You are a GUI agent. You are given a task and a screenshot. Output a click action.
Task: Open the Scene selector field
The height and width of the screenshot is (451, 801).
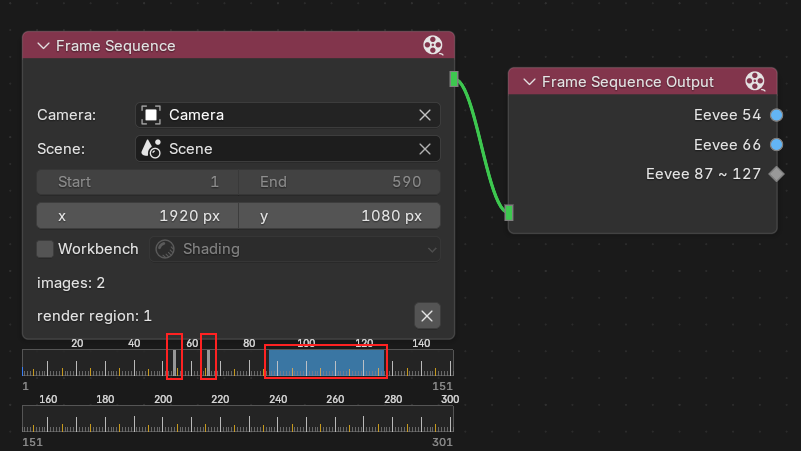288,149
